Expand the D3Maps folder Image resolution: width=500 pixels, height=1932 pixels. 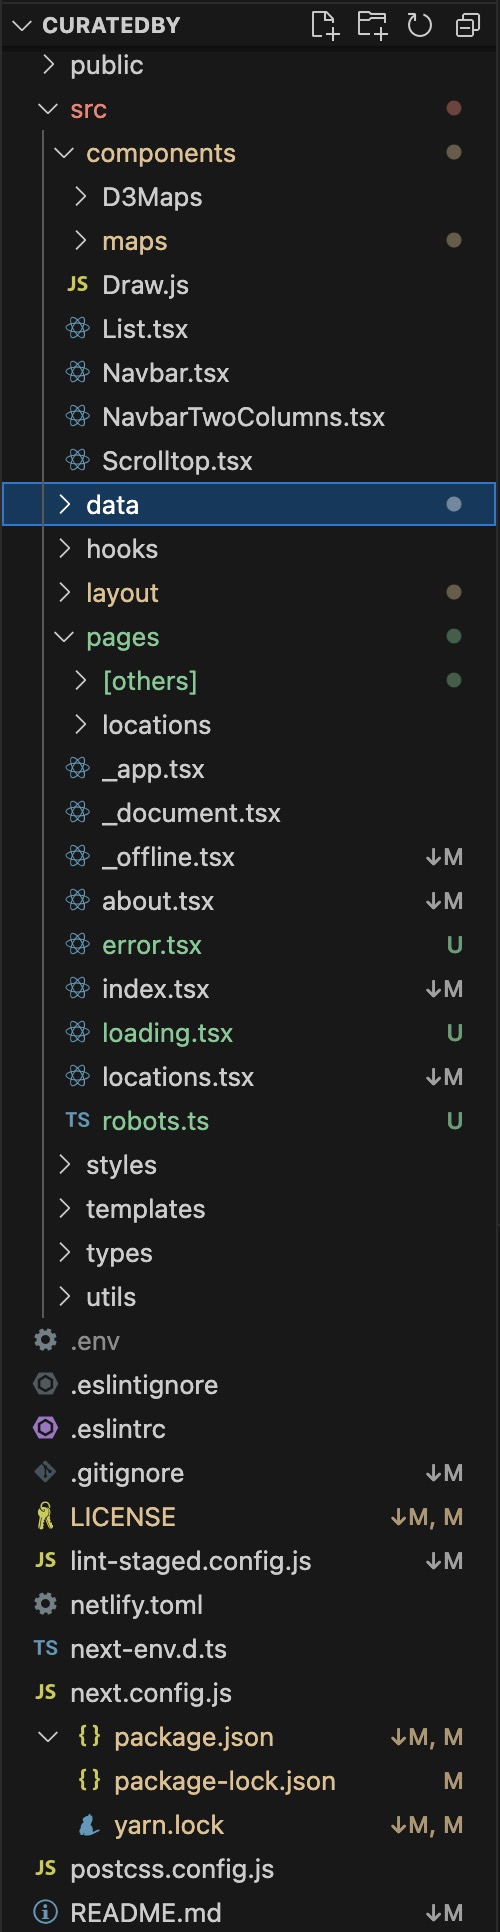click(x=81, y=197)
